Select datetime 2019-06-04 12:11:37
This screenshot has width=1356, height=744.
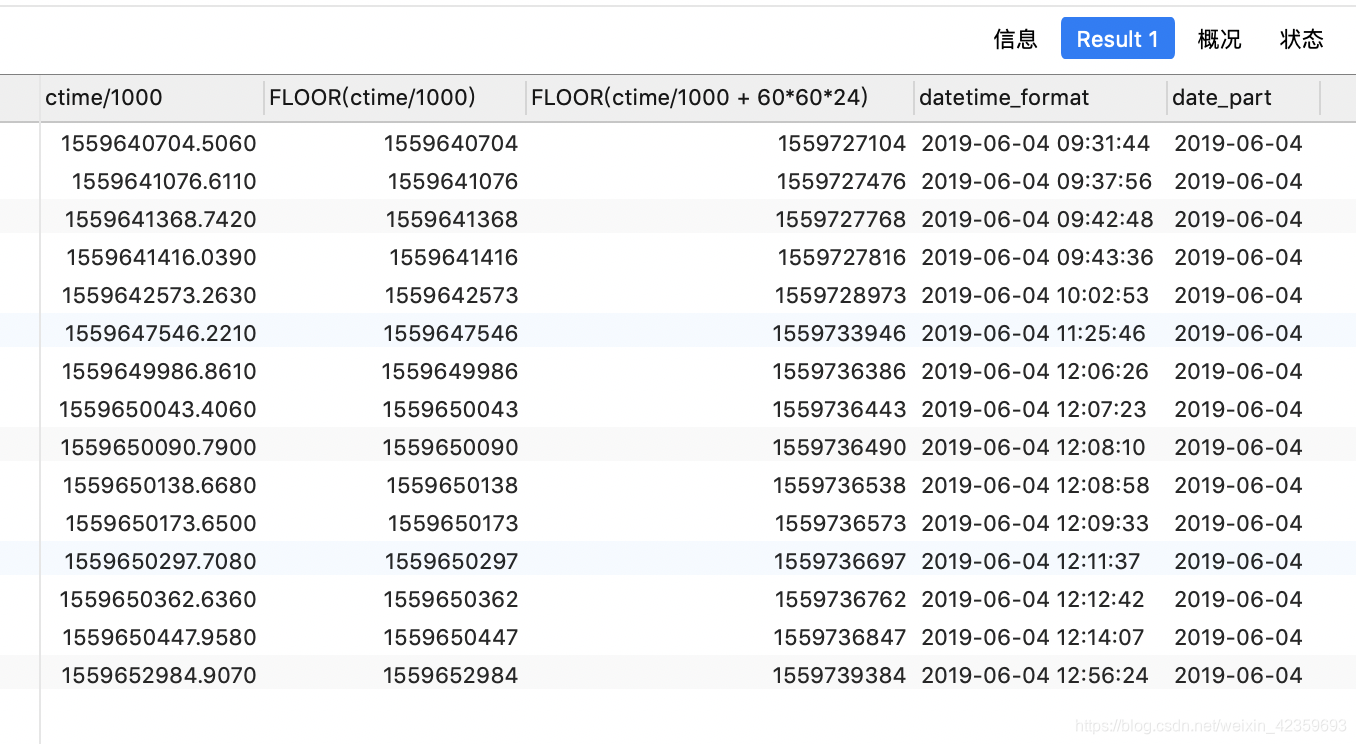pos(1030,561)
